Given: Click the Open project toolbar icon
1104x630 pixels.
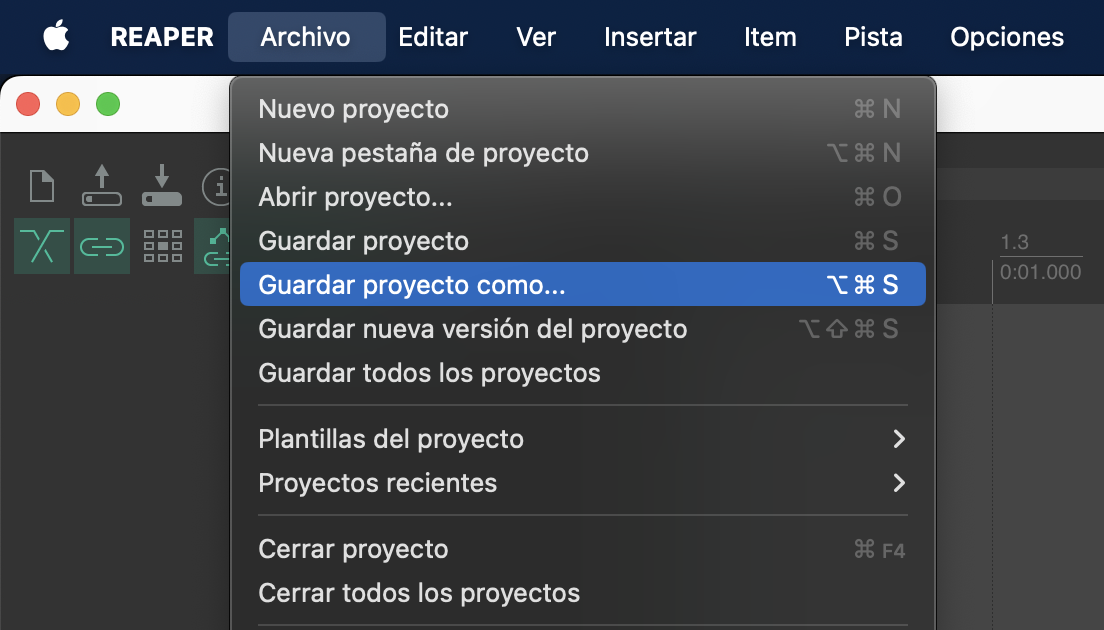Looking at the screenshot, I should (x=101, y=186).
